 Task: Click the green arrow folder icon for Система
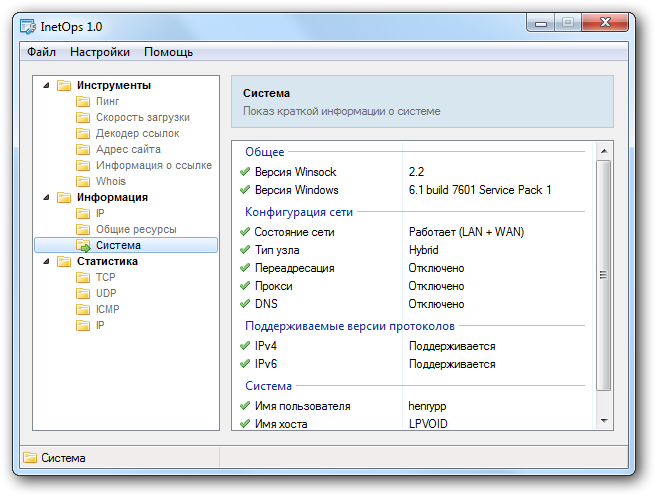coord(84,246)
